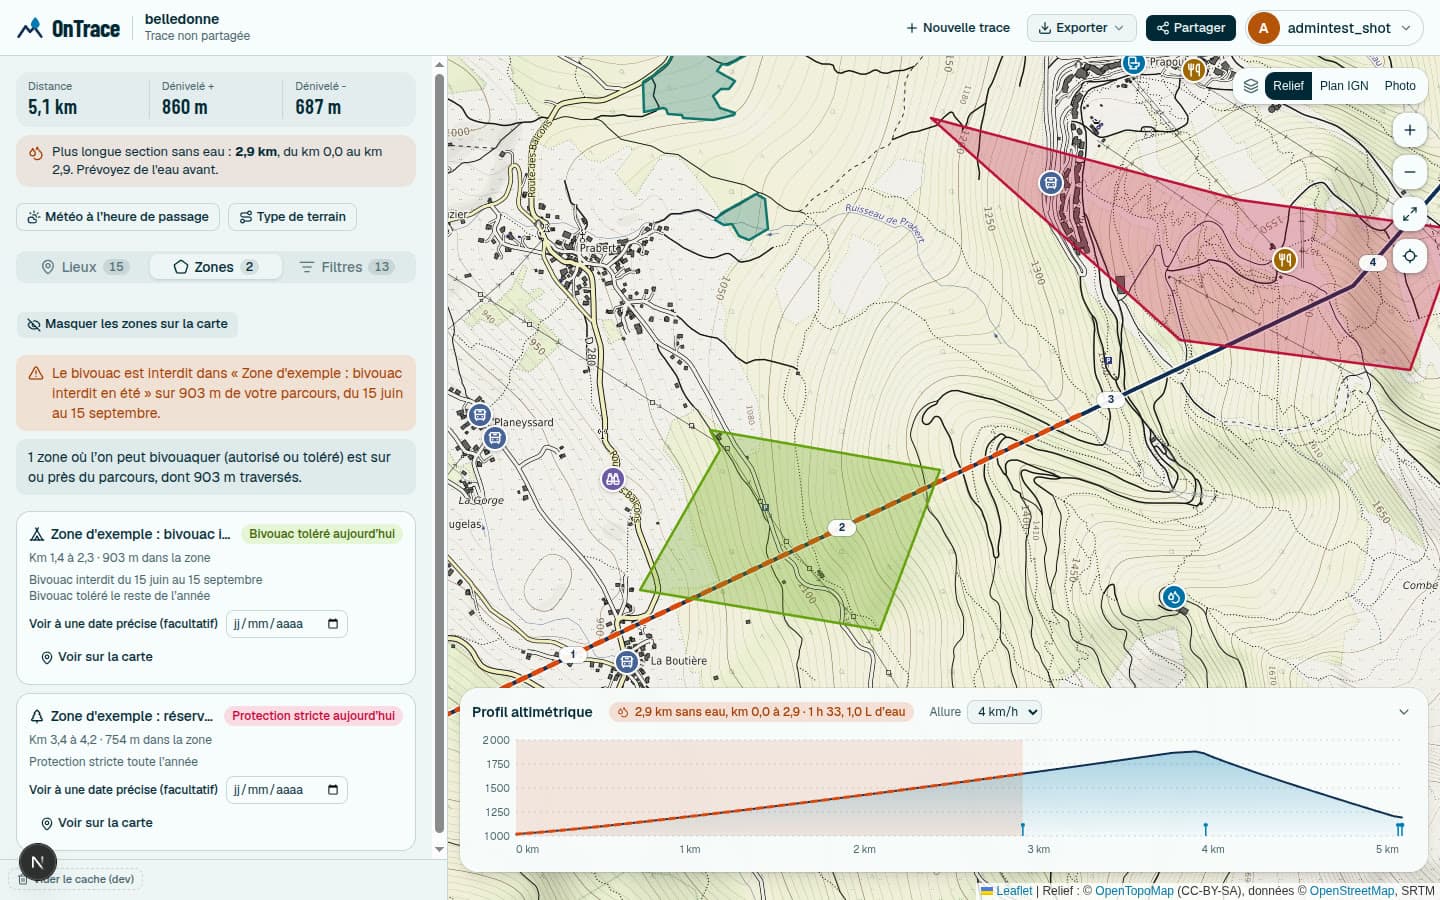Toggle fullscreen map view
This screenshot has width=1440, height=900.
(x=1409, y=214)
